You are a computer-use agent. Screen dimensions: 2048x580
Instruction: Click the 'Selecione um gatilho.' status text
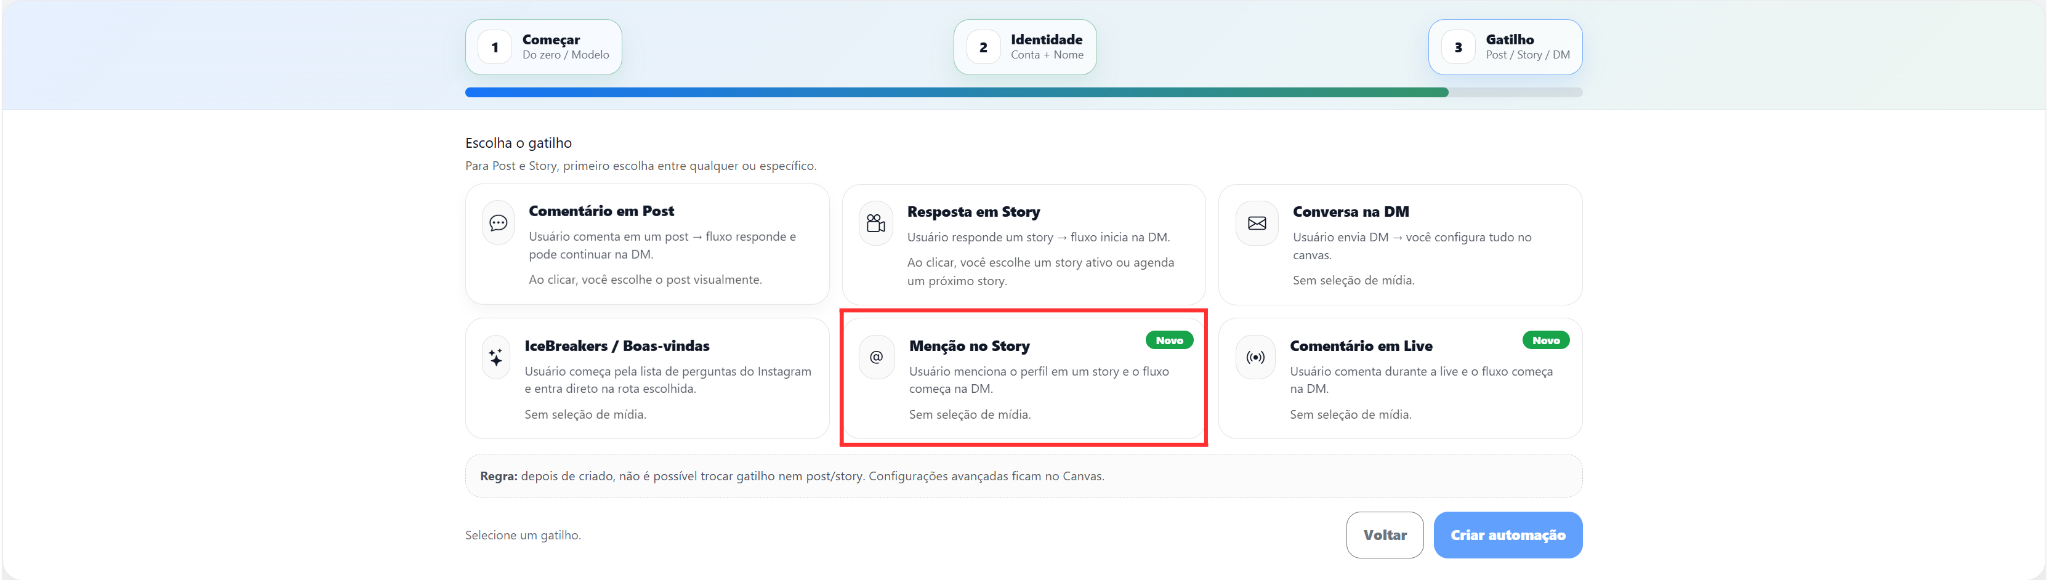(523, 535)
